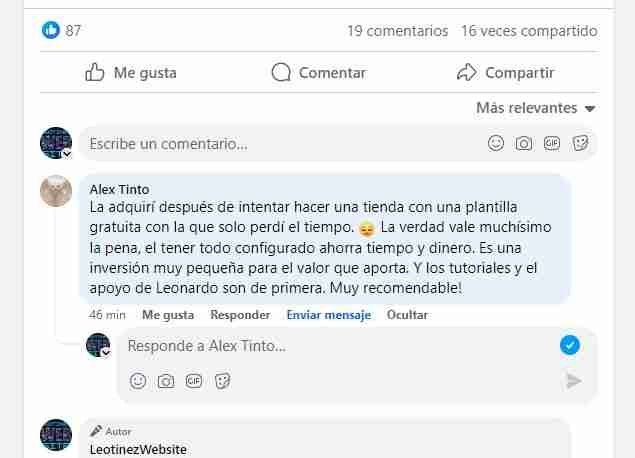This screenshot has width=635, height=458.
Task: Add GIF to reply to Alex Tinto
Action: [x=195, y=380]
